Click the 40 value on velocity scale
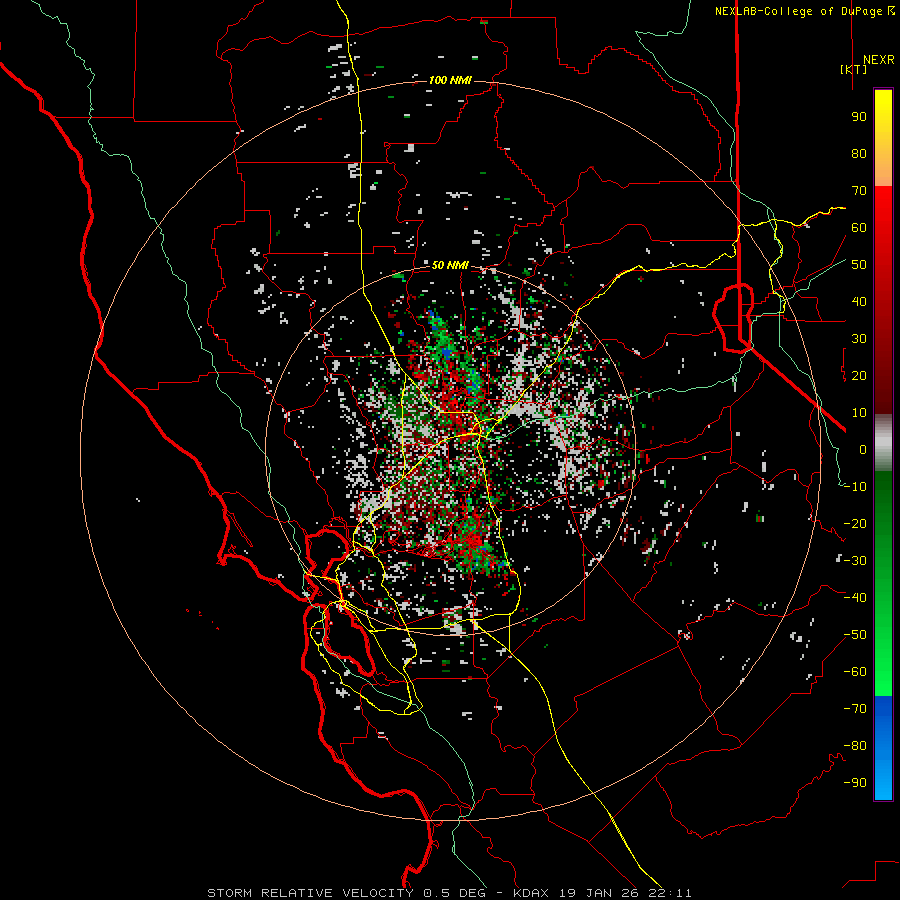 [x=859, y=302]
